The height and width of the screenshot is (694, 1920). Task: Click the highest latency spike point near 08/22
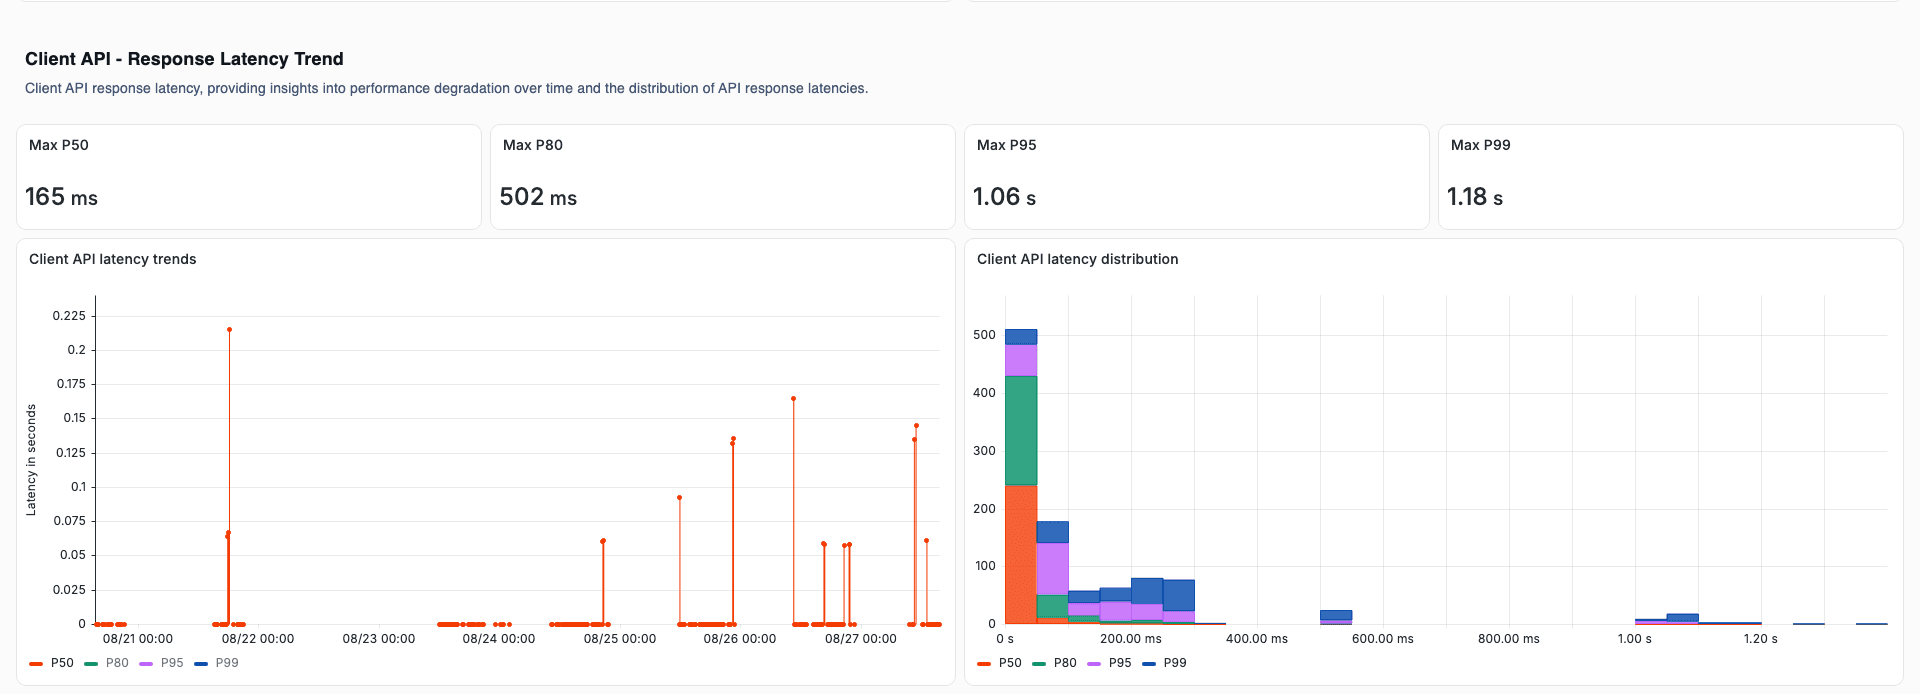tap(229, 329)
